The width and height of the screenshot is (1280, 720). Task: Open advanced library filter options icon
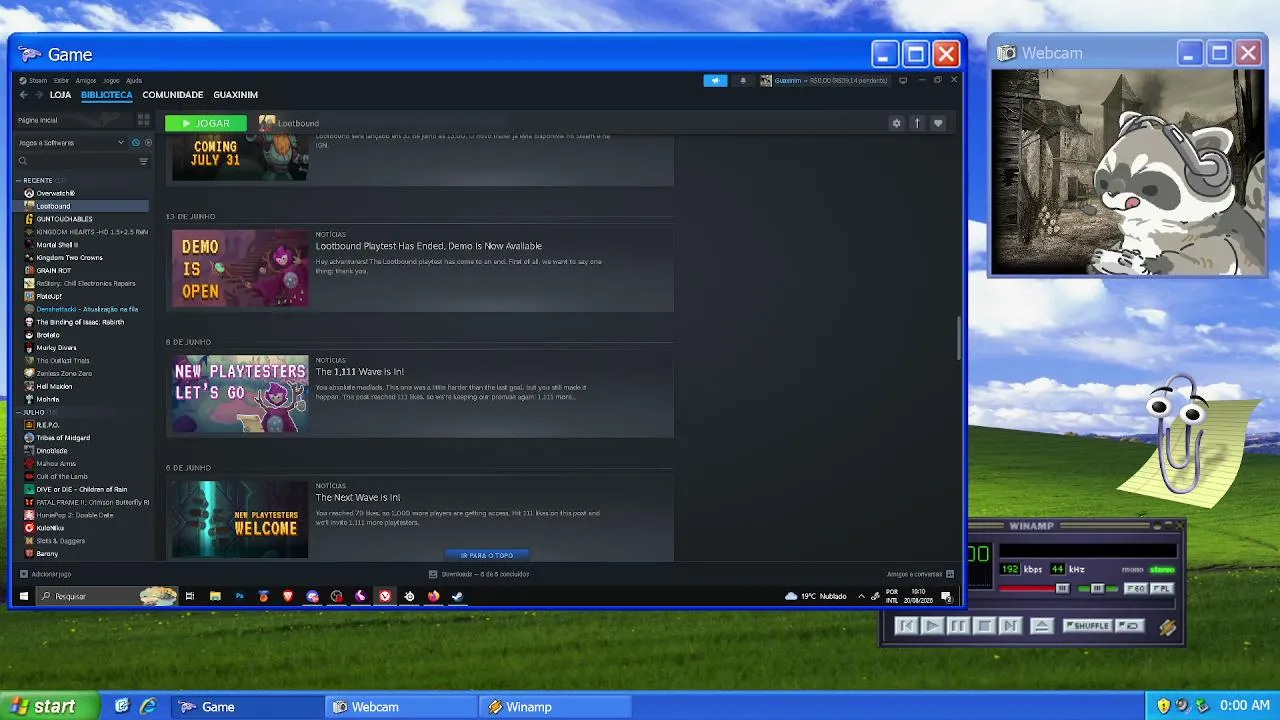point(143,161)
